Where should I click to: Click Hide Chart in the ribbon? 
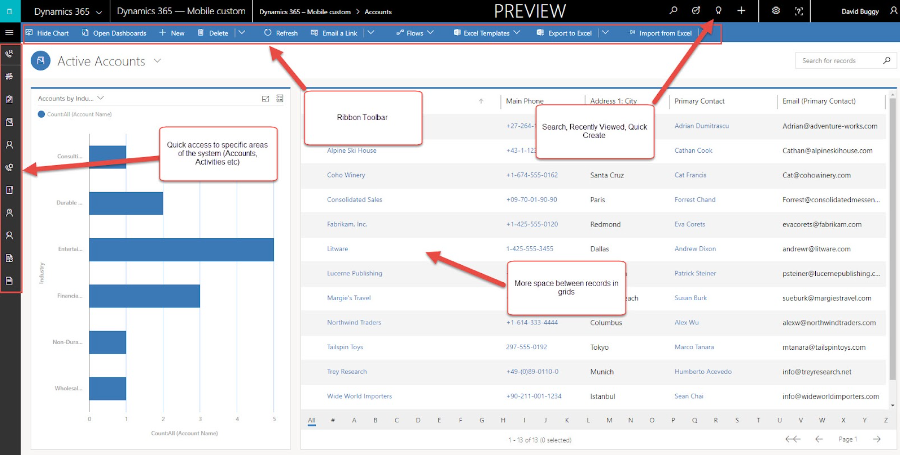click(x=47, y=33)
